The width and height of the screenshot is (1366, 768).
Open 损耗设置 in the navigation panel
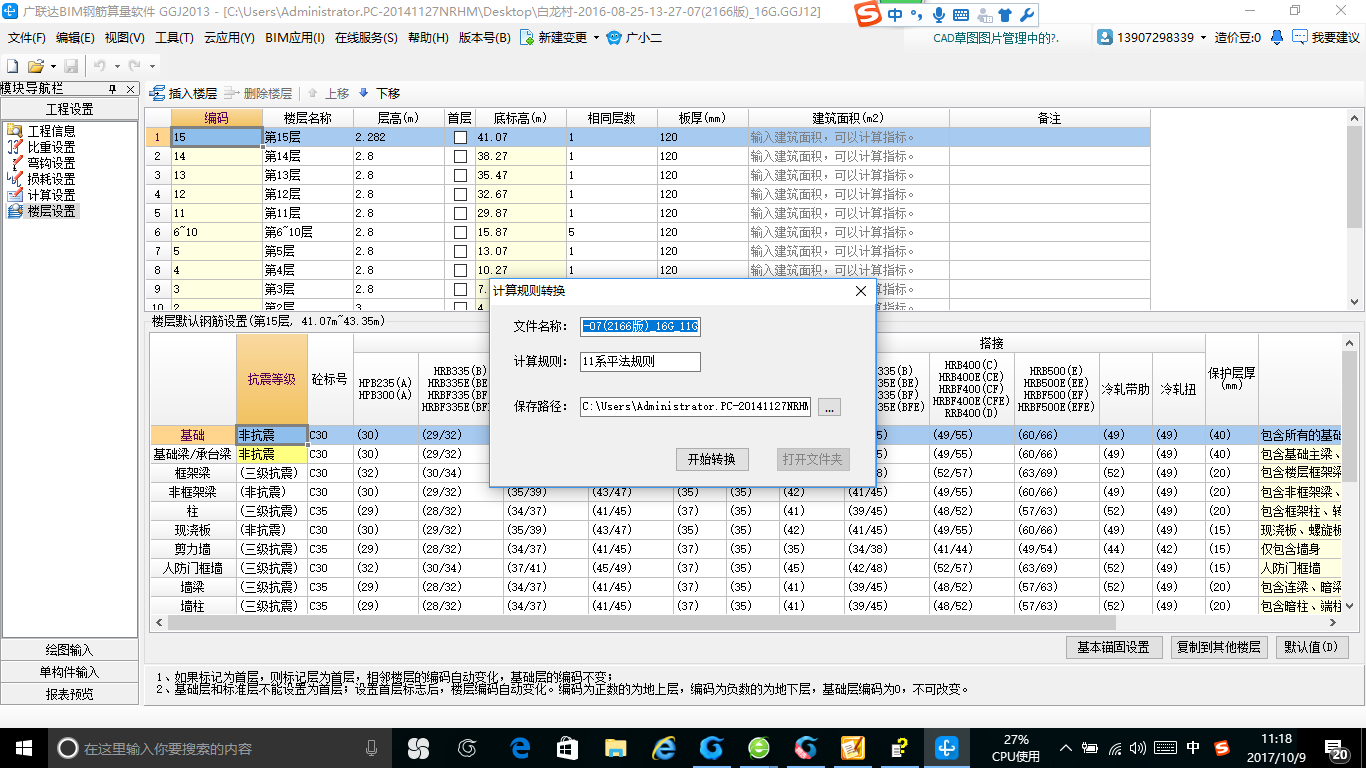click(x=50, y=179)
